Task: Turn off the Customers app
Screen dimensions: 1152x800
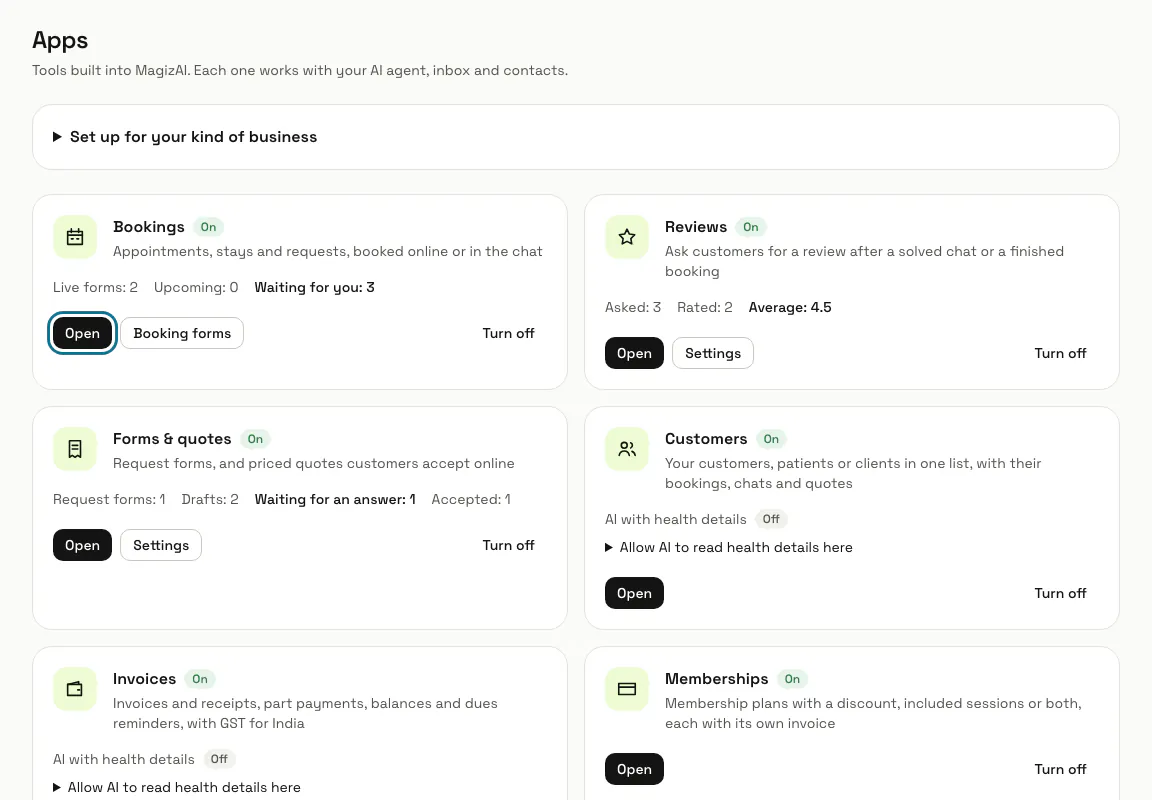Action: (1060, 594)
